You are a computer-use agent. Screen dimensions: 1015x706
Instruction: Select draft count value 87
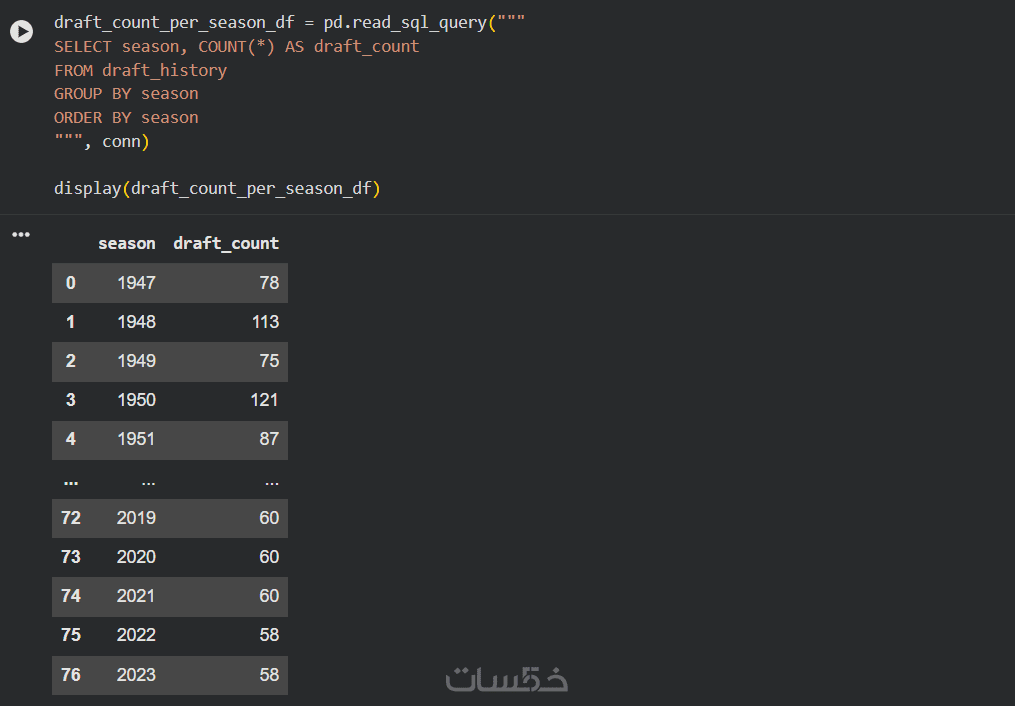tap(269, 439)
